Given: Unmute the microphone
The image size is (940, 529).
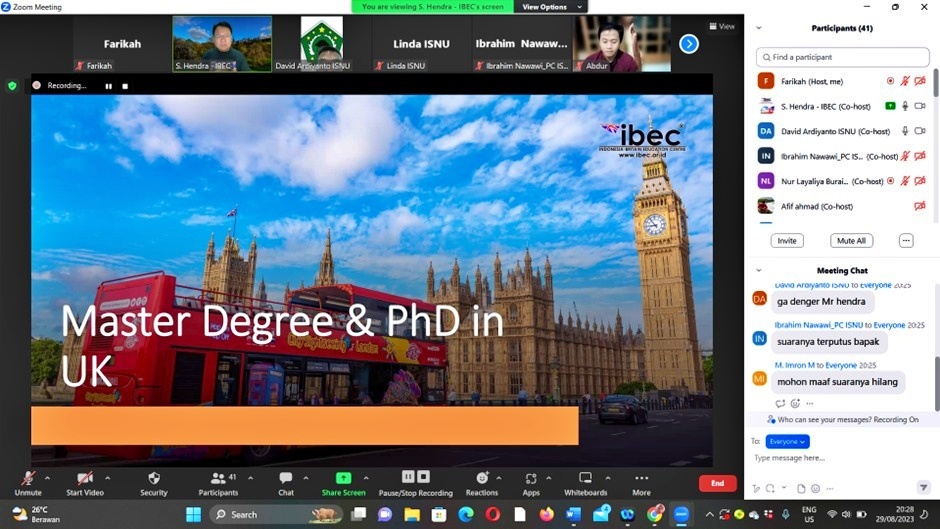Looking at the screenshot, I should pos(28,479).
